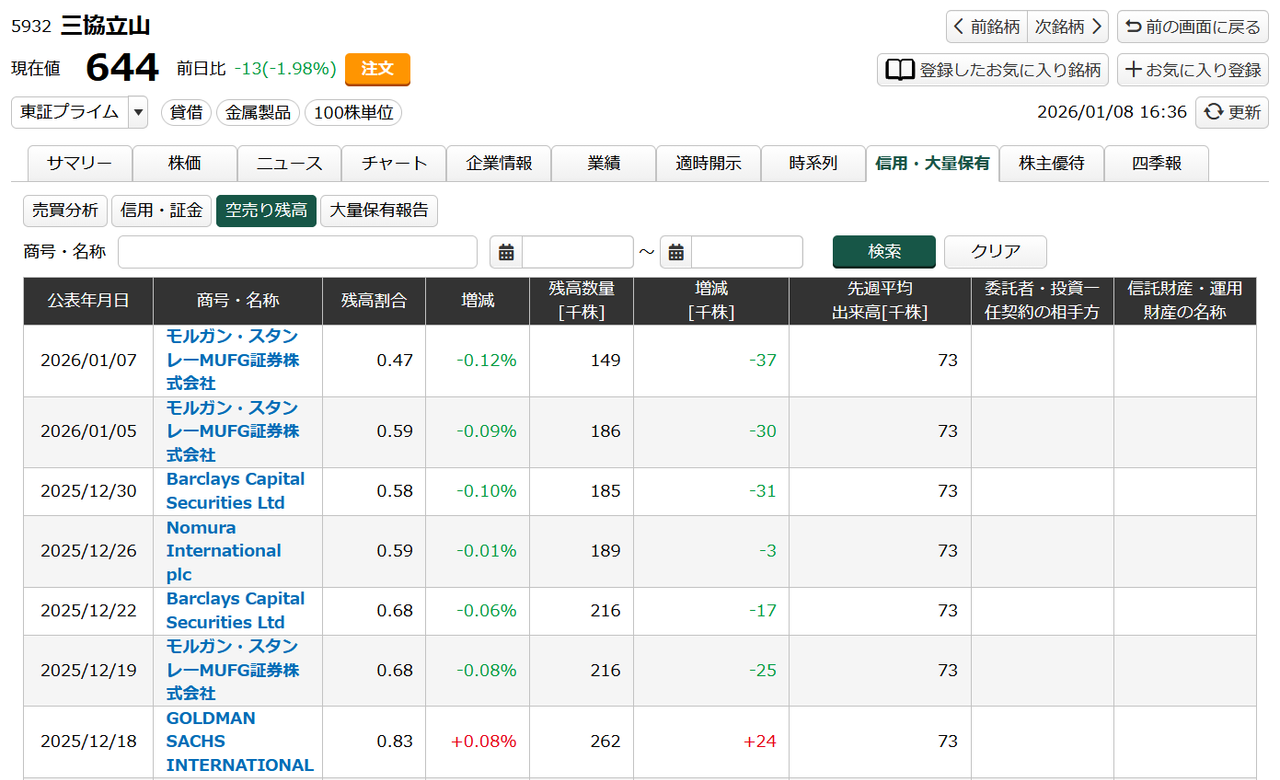Go to next stock 次銘柄
Image resolution: width=1280 pixels, height=780 pixels.
point(1068,27)
